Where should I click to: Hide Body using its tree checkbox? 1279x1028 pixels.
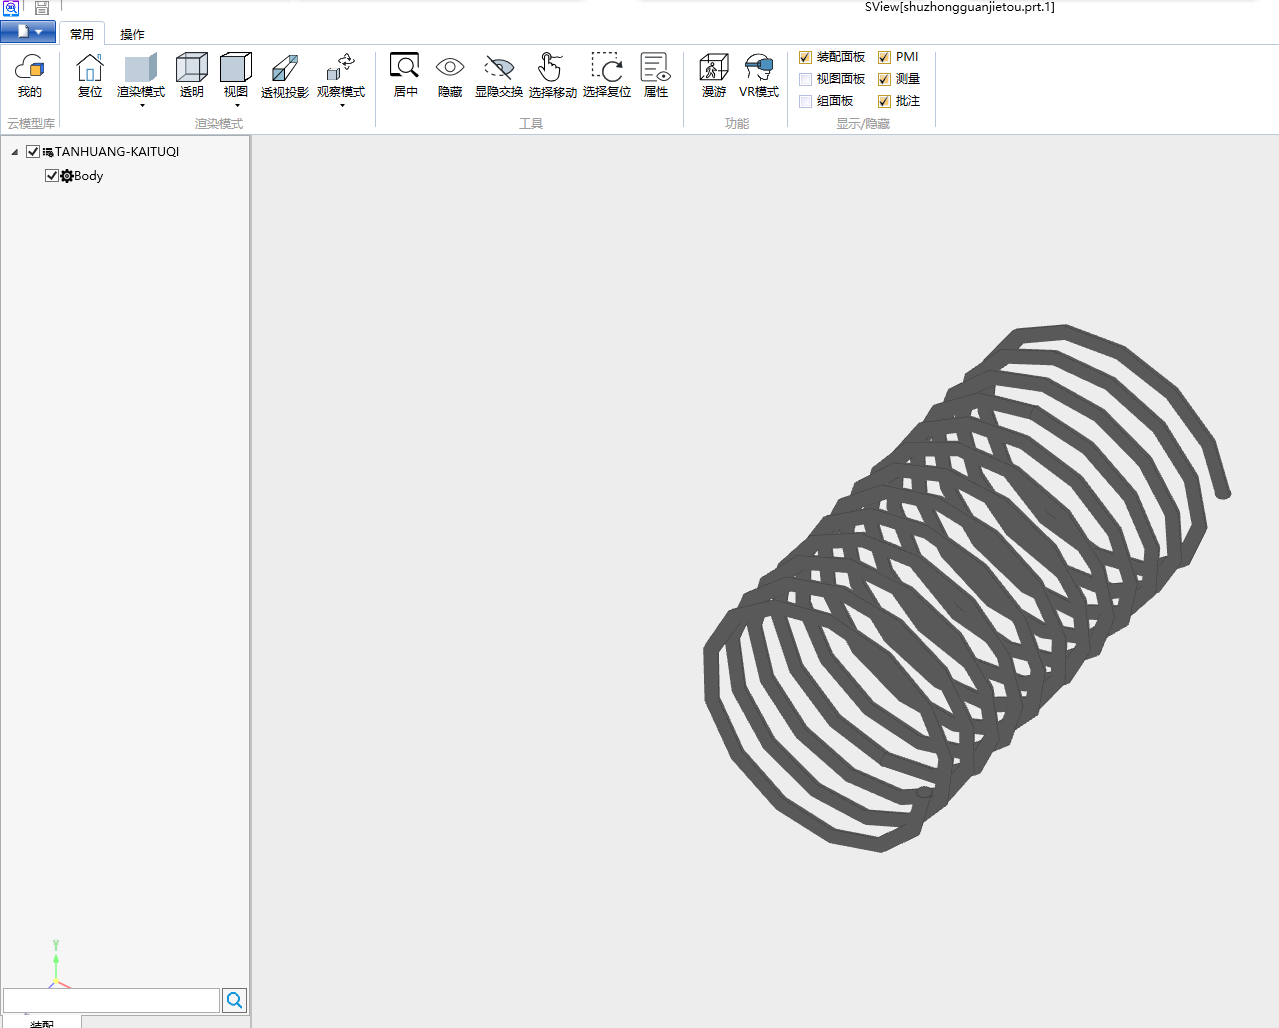(52, 176)
